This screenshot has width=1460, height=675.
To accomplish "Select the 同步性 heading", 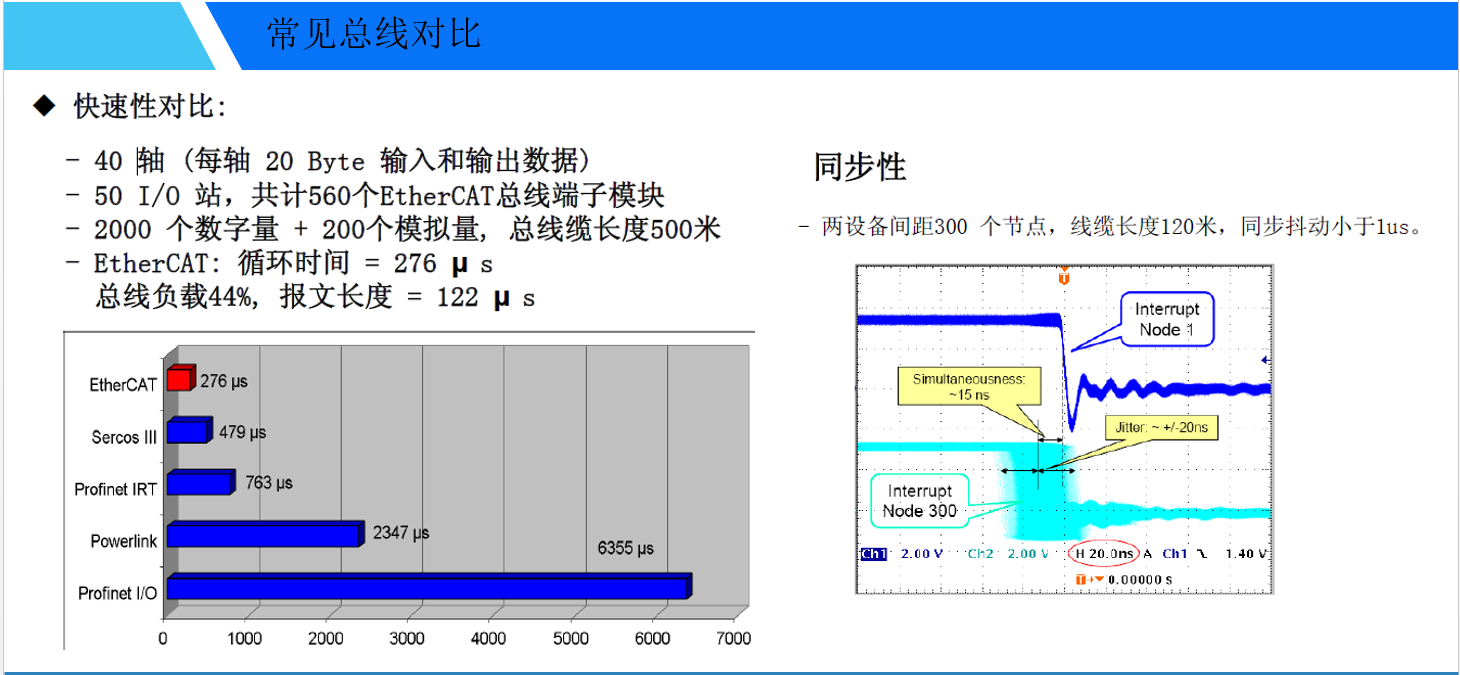I will pos(859,167).
